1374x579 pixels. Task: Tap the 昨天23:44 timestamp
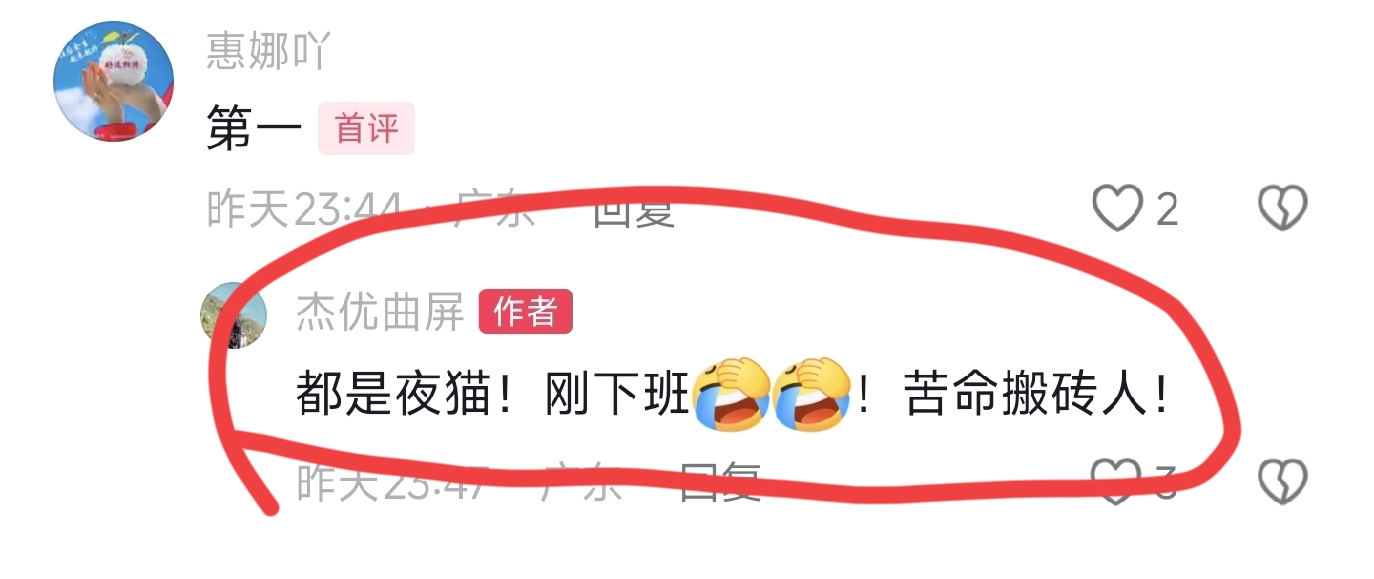[x=304, y=209]
